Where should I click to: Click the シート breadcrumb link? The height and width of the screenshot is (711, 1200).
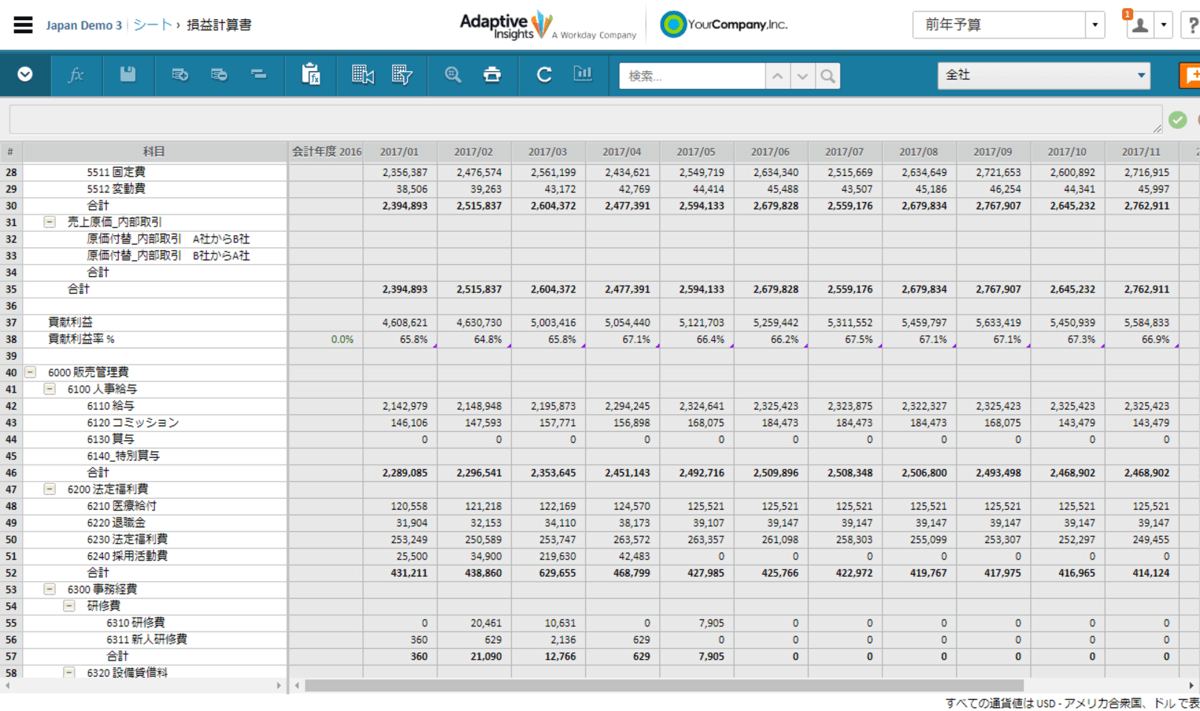pyautogui.click(x=152, y=25)
